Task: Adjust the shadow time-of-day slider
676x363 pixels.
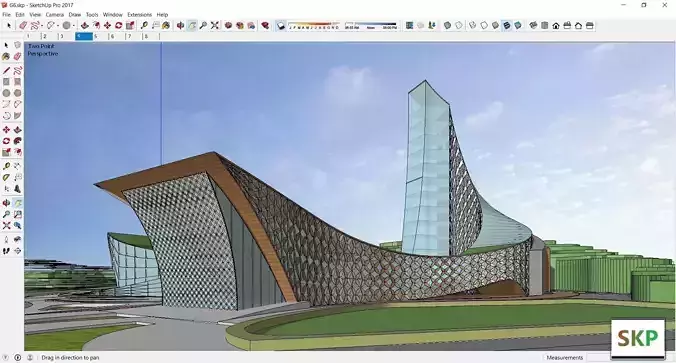Action: 371,25
